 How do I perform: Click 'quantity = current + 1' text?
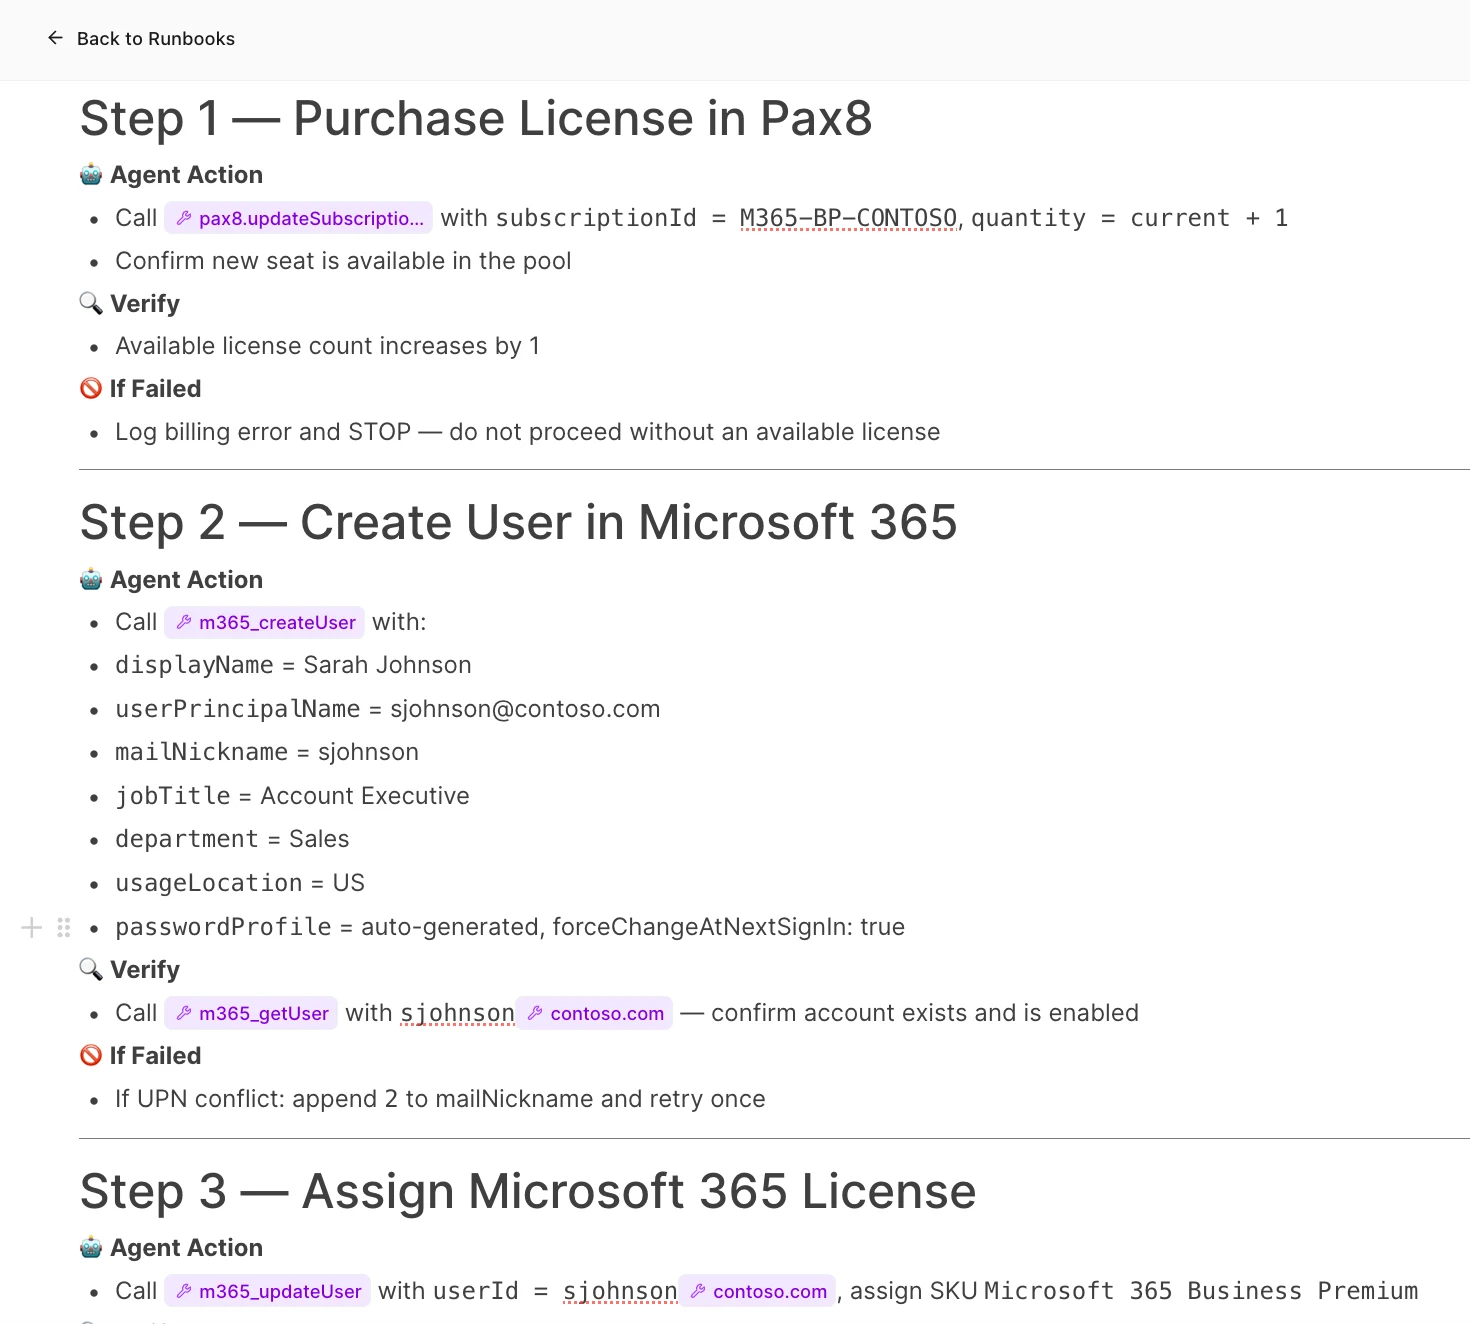(1129, 218)
